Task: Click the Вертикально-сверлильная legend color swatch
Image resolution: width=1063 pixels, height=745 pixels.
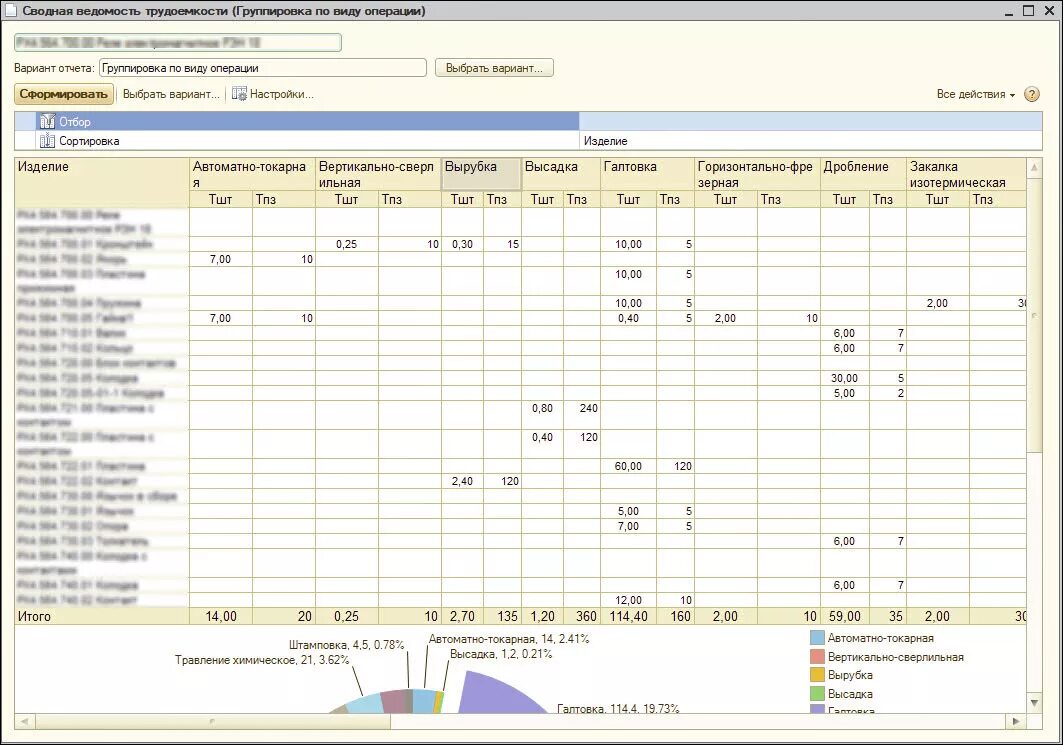Action: point(817,657)
